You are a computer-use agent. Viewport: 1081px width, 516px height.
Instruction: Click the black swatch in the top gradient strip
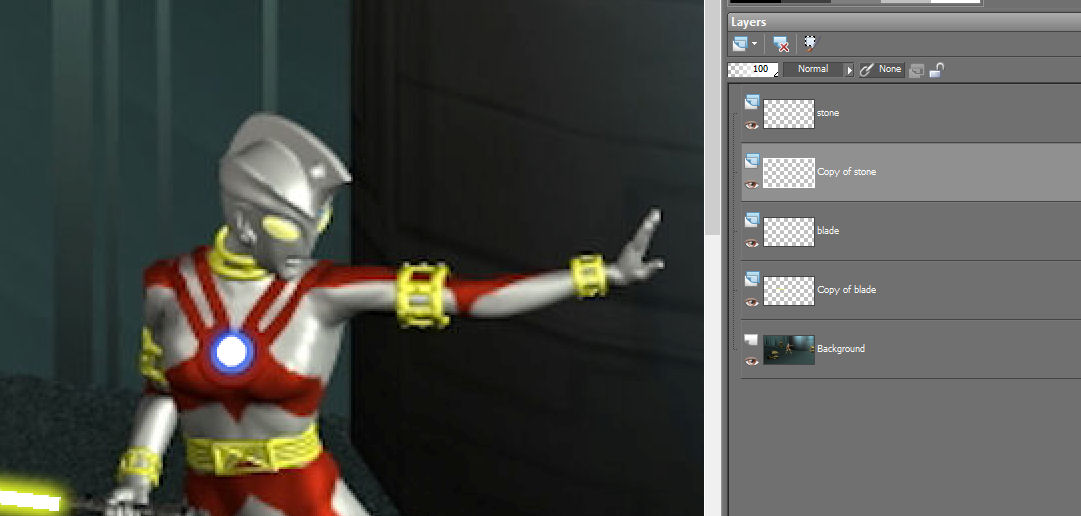pyautogui.click(x=755, y=1)
